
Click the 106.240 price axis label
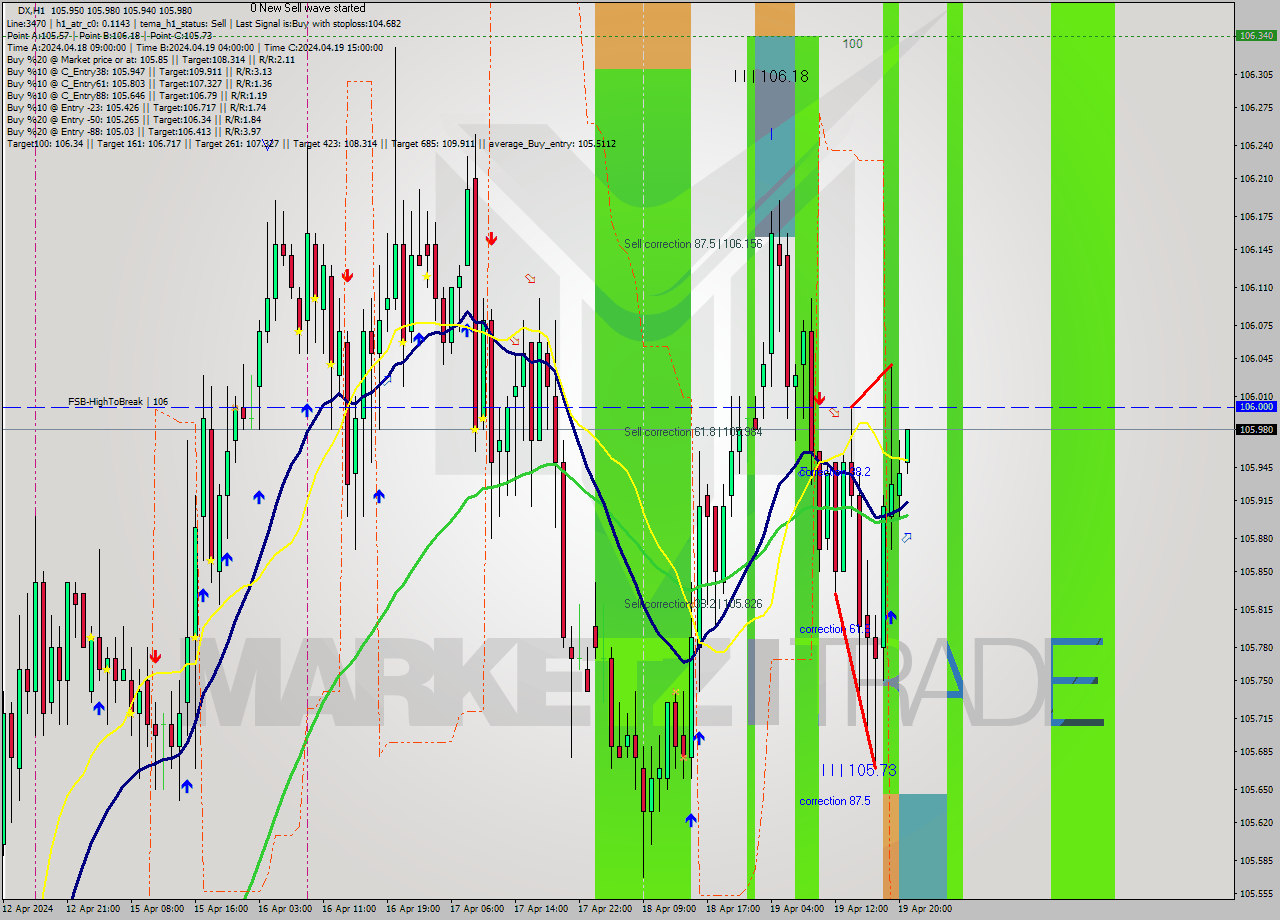1256,145
